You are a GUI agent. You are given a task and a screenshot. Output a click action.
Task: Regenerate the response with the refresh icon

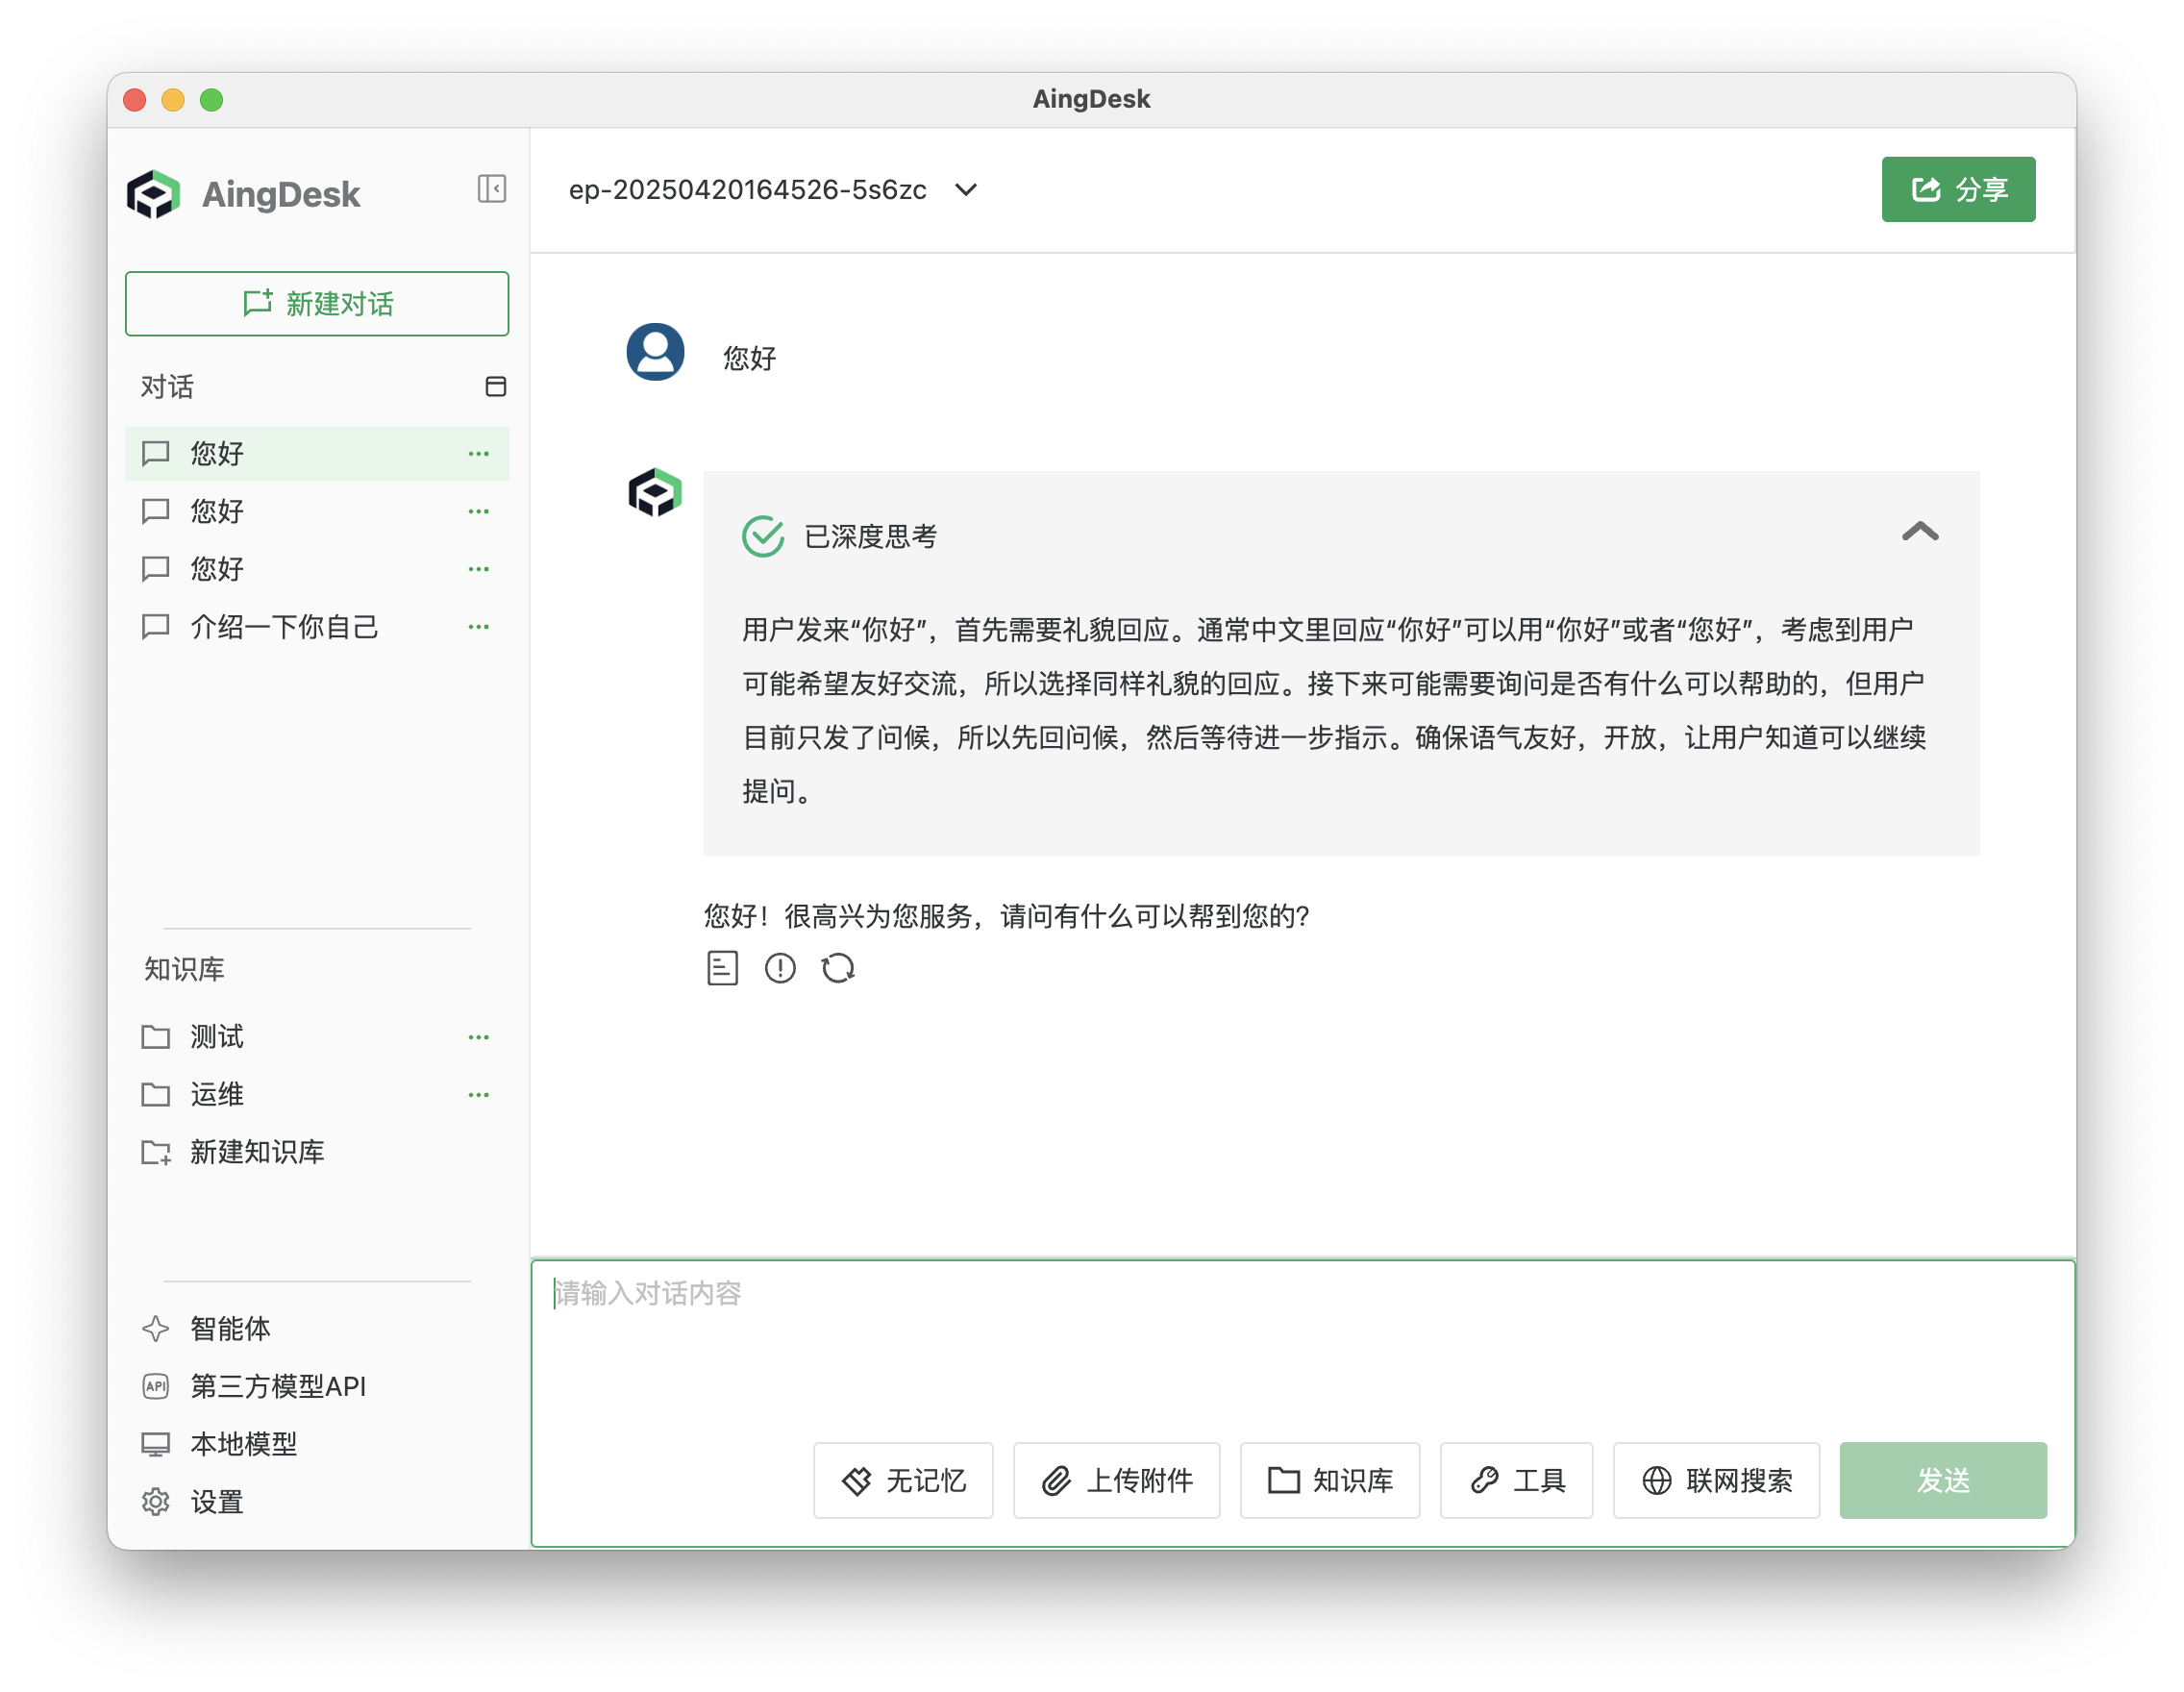[838, 968]
